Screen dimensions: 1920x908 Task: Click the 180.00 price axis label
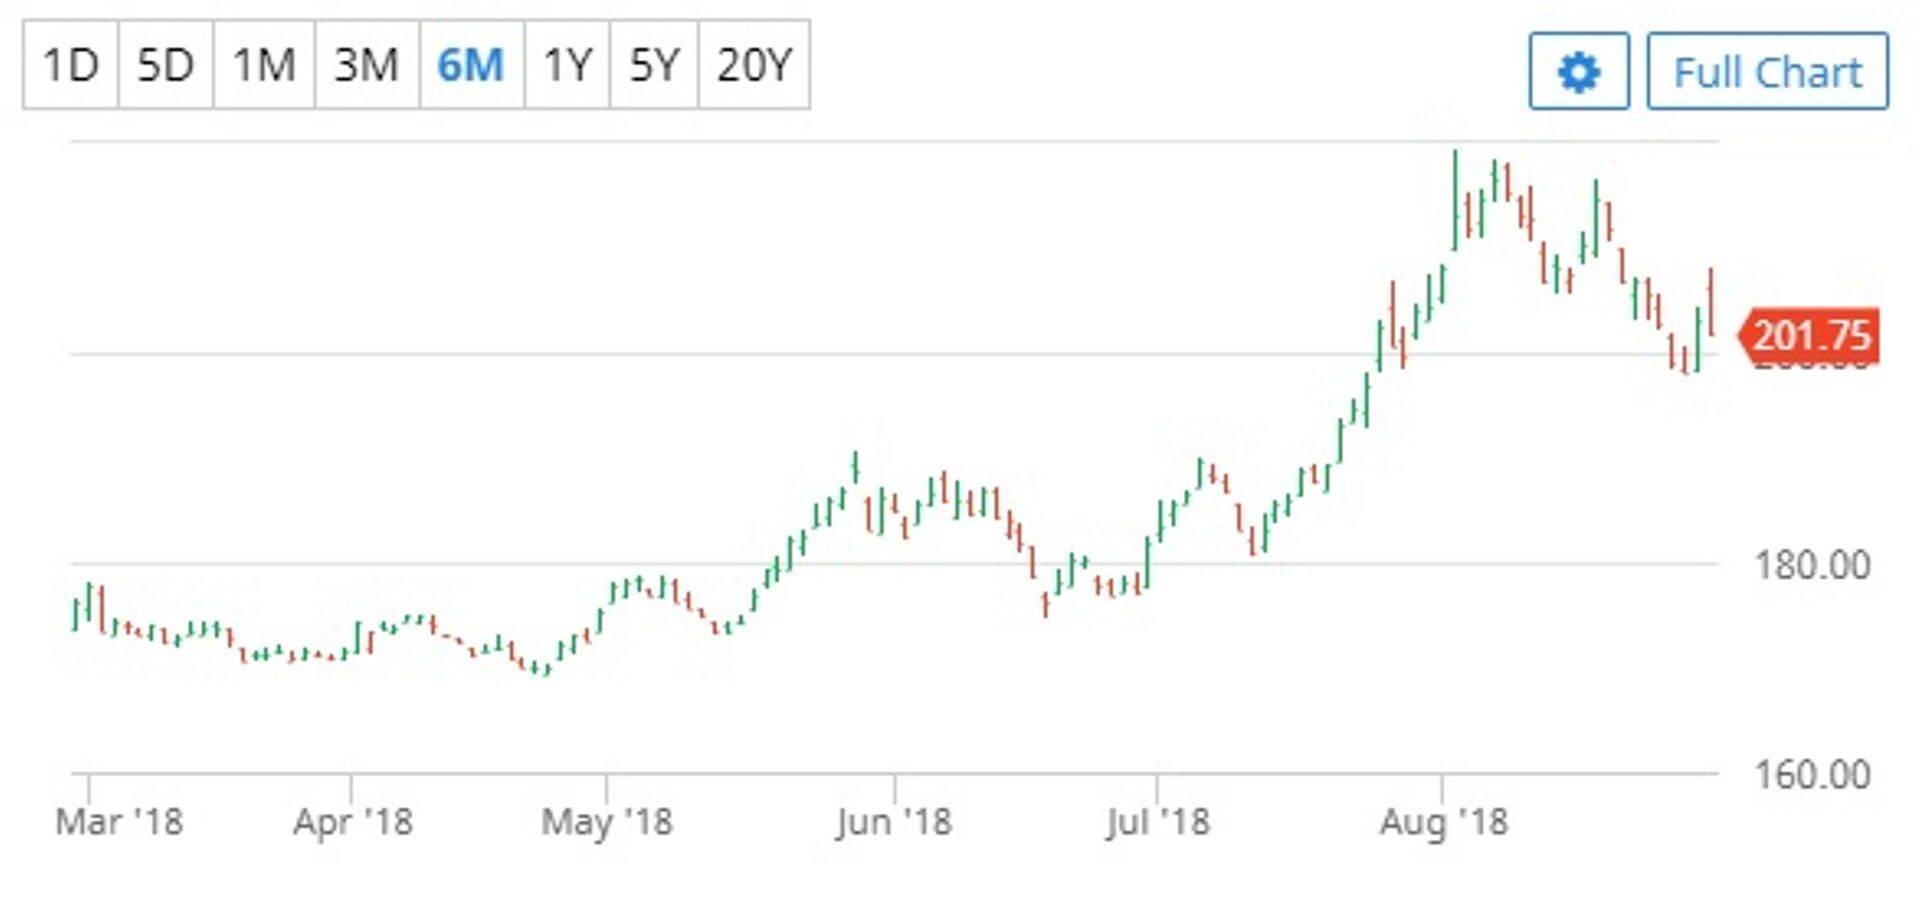pyautogui.click(x=1812, y=566)
